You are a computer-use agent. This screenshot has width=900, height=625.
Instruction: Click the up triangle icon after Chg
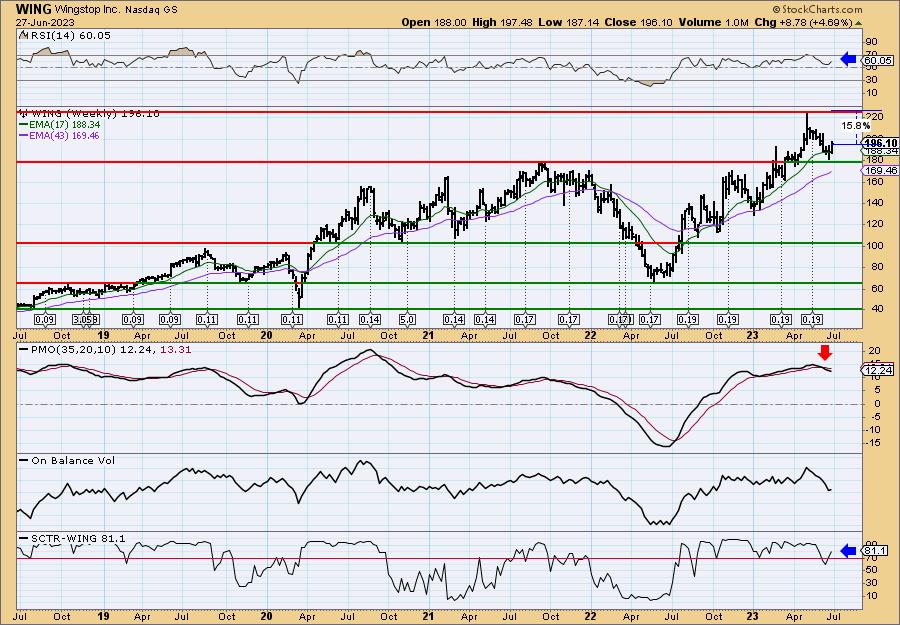[859, 23]
